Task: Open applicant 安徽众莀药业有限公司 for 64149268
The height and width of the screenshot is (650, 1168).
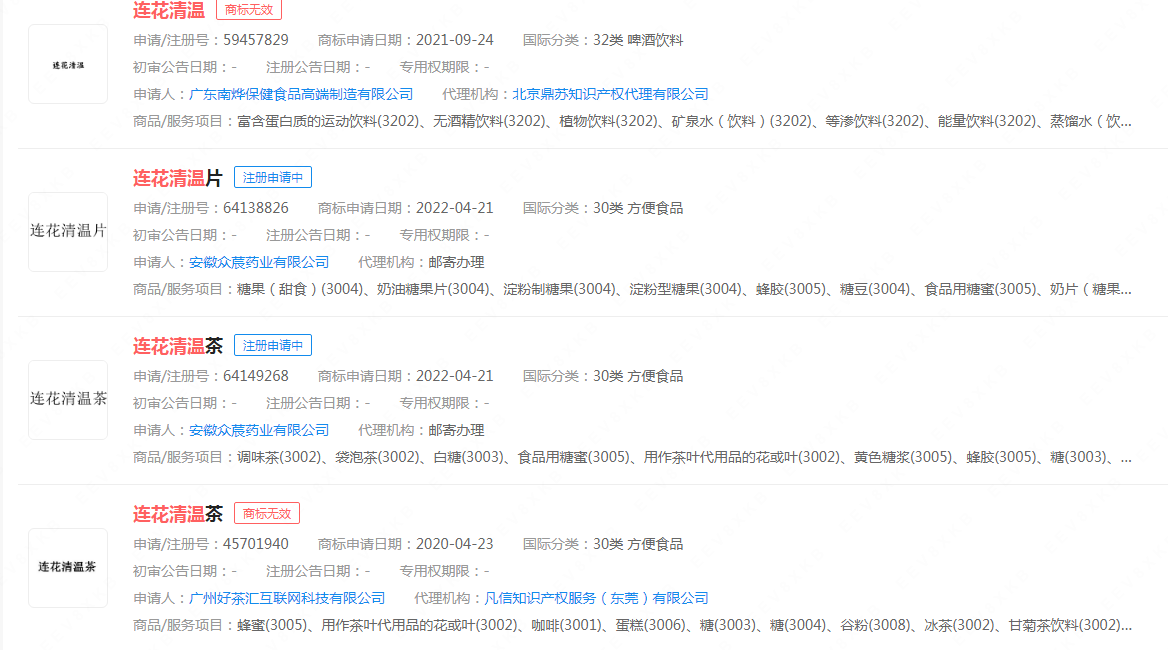Action: coord(258,430)
